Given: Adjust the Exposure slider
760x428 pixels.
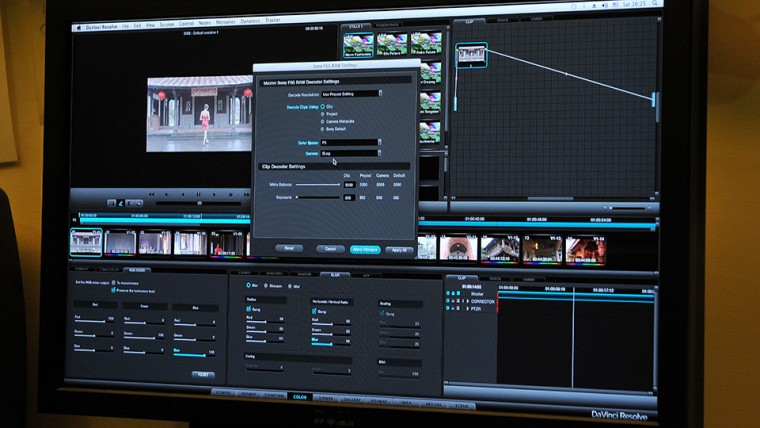Looking at the screenshot, I should (318, 197).
